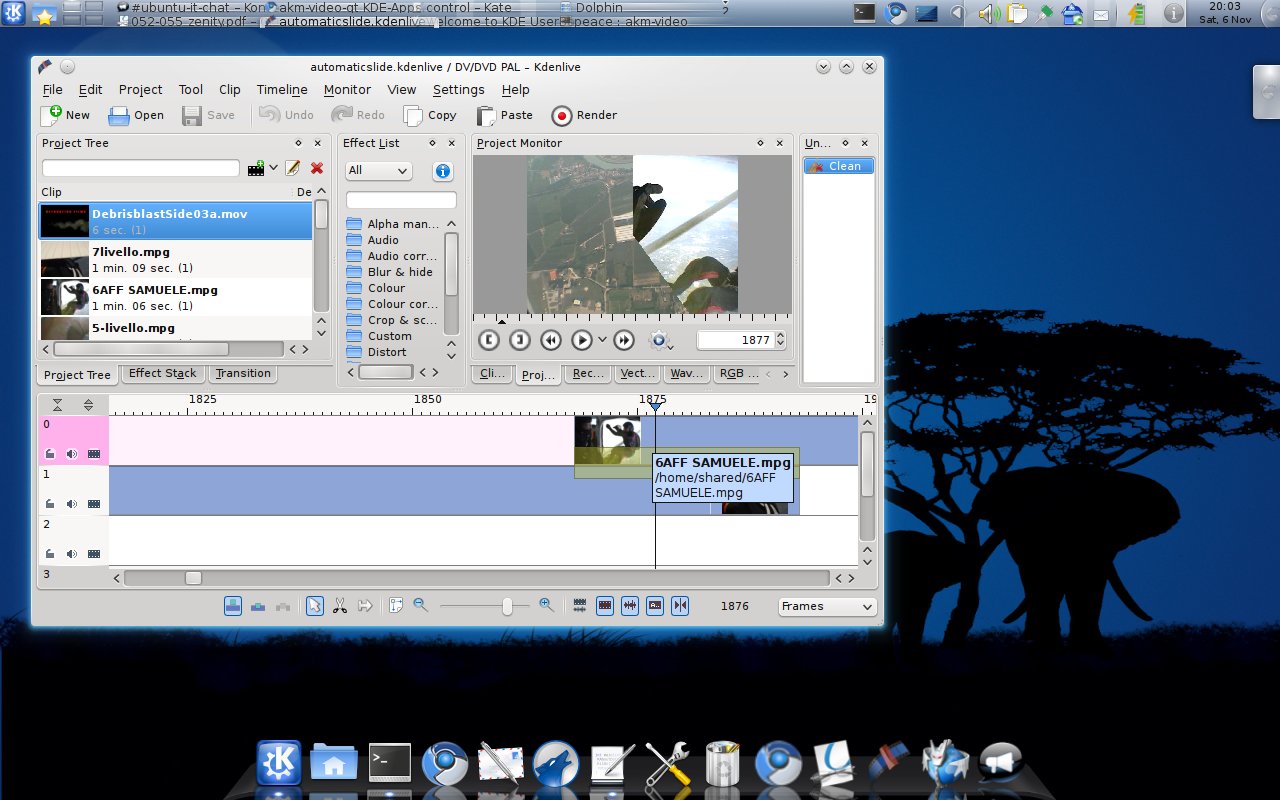Click the Add Clip filmstrip icon
Screen dimensions: 1280x800
(256, 168)
